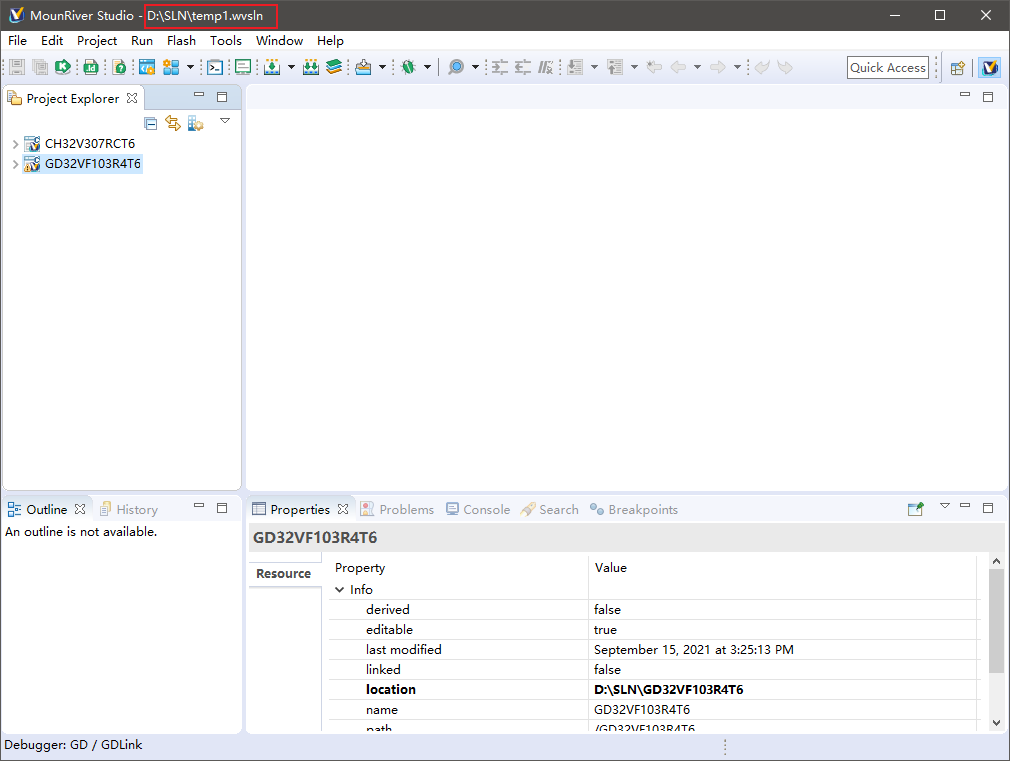
Task: Click the Forward navigation arrow
Action: pos(718,67)
